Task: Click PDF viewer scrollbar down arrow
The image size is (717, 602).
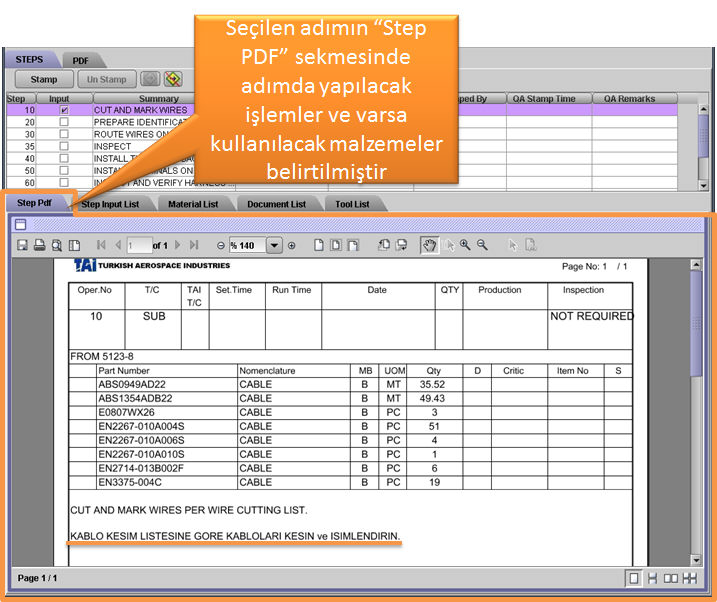Action: (x=696, y=560)
